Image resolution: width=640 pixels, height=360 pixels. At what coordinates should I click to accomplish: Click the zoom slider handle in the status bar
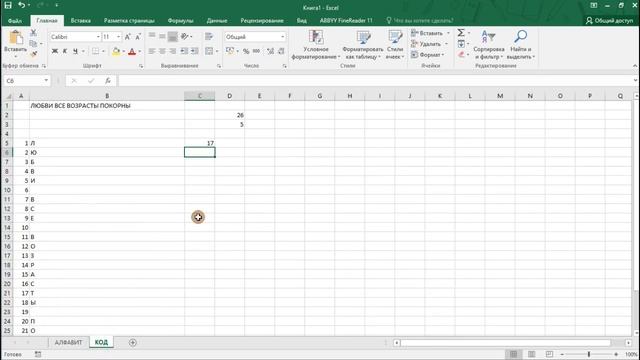pyautogui.click(x=589, y=354)
